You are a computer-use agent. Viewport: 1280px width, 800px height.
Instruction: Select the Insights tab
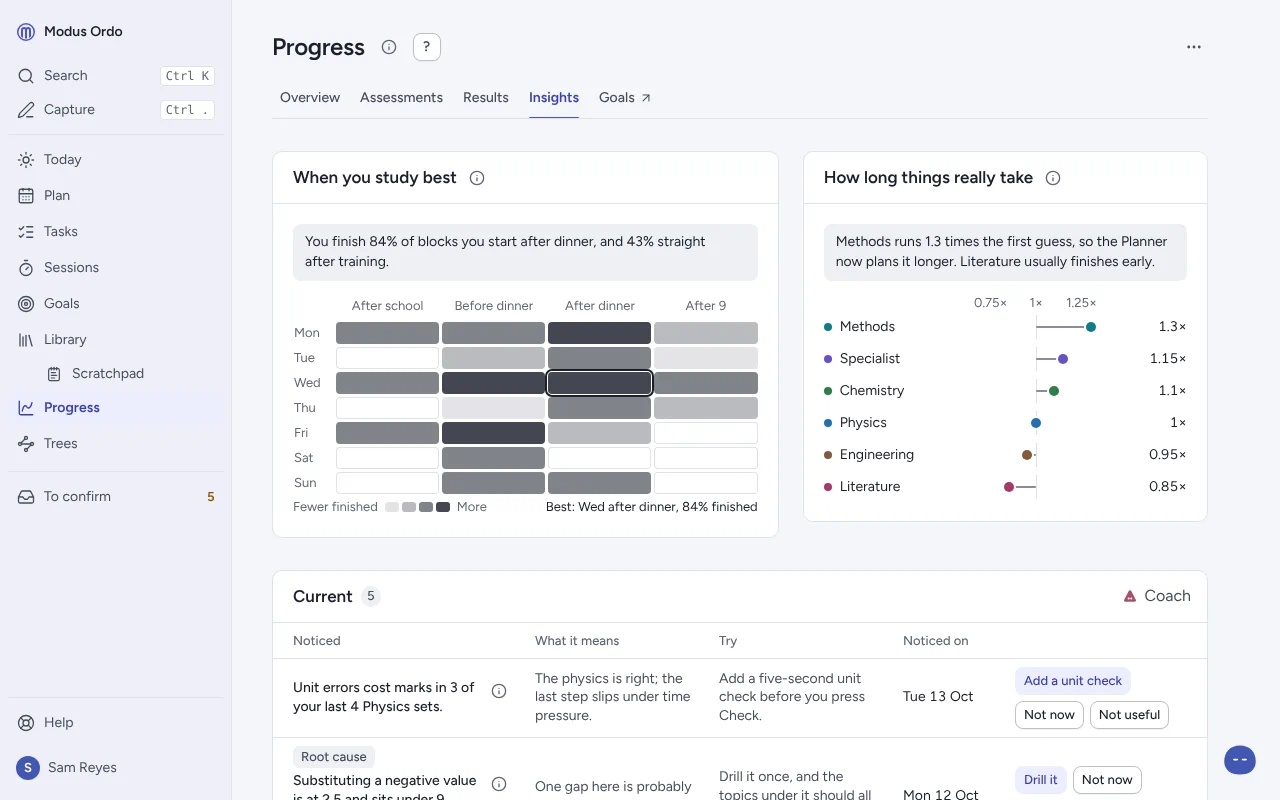click(554, 98)
